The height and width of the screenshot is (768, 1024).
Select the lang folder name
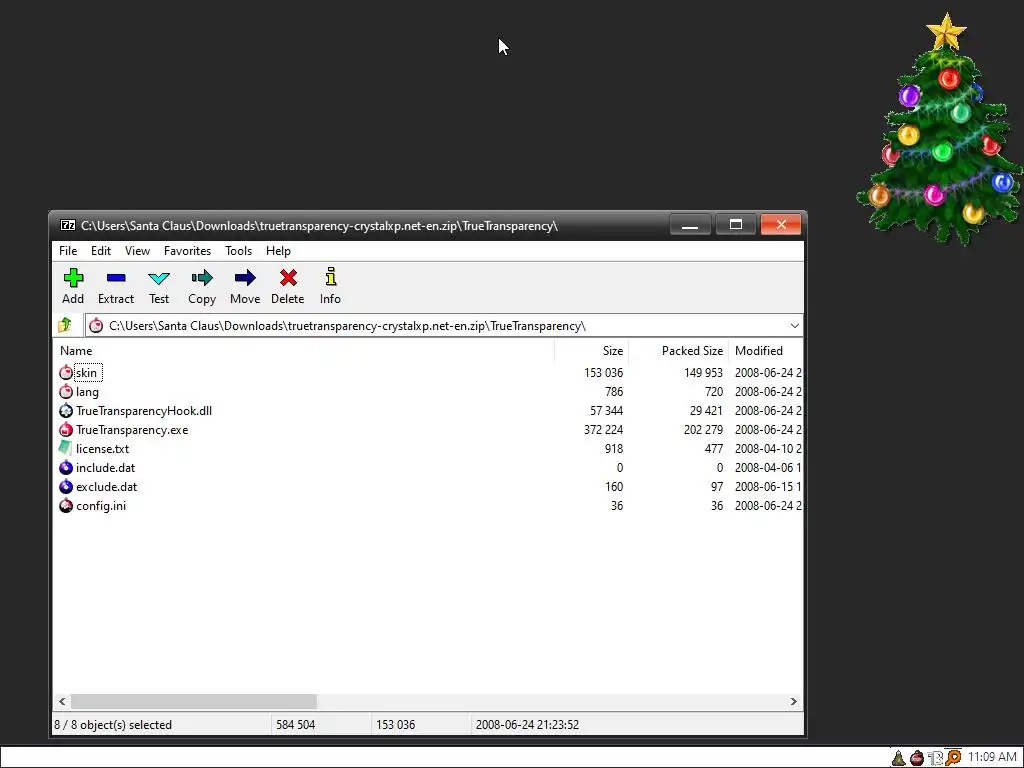88,392
